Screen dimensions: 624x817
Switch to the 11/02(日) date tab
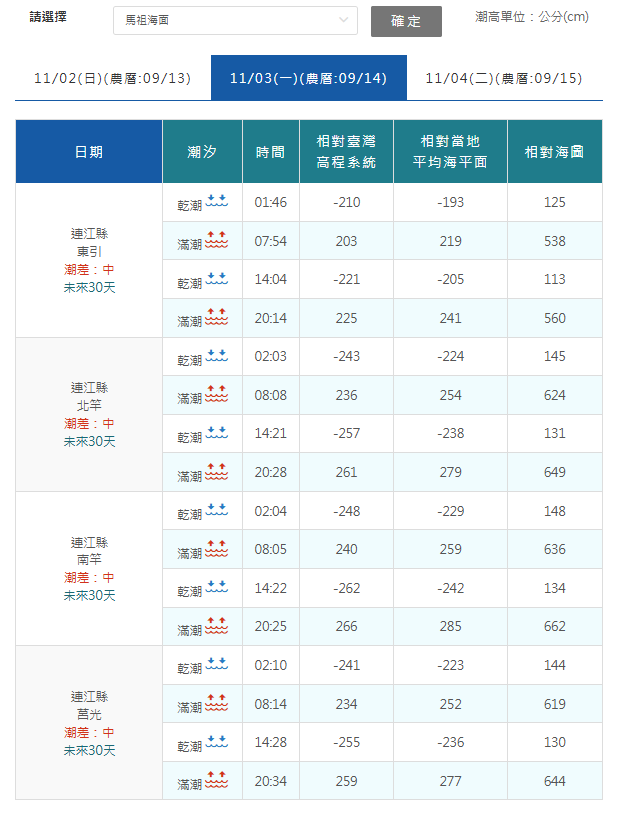(112, 78)
